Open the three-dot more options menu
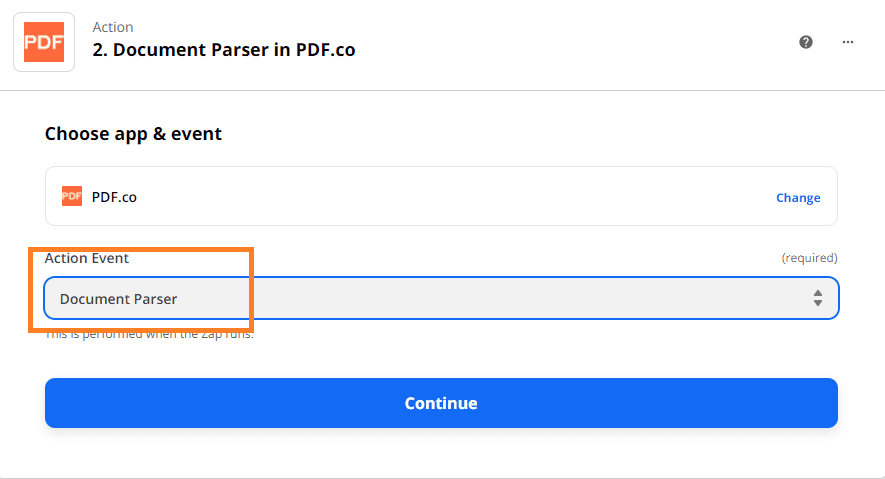 pos(848,42)
